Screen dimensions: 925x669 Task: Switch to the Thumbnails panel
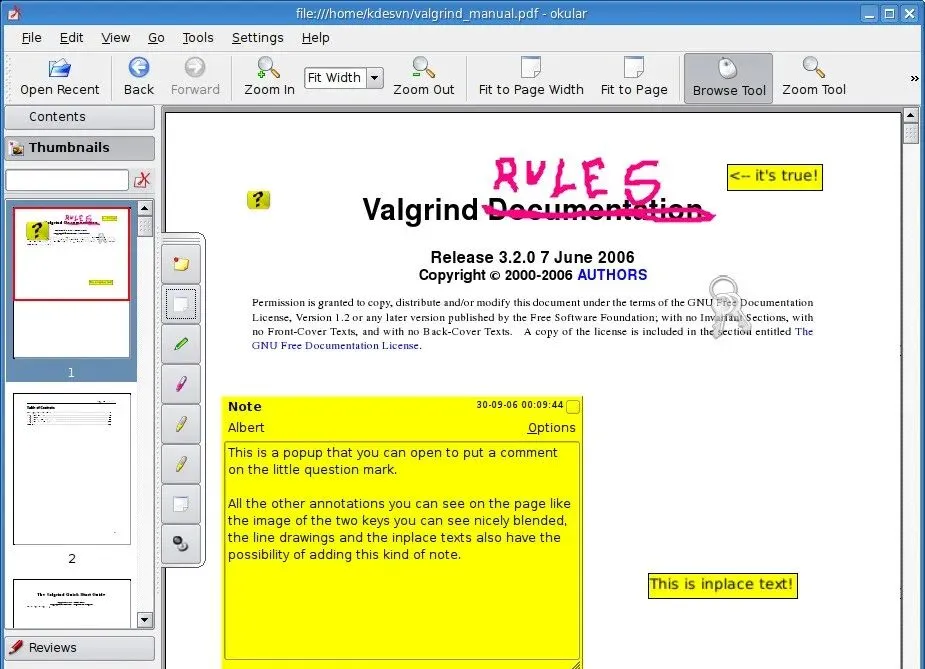point(80,147)
